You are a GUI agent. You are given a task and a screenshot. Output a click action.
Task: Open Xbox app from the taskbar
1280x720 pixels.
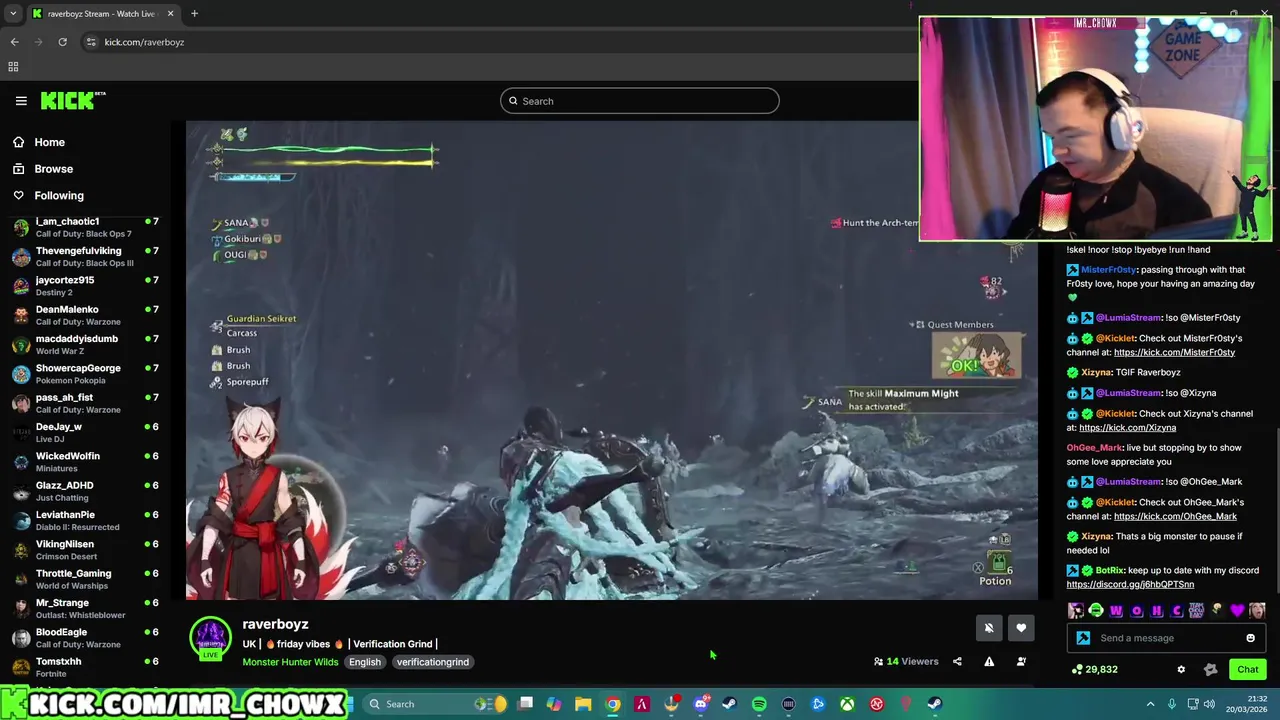pos(847,704)
